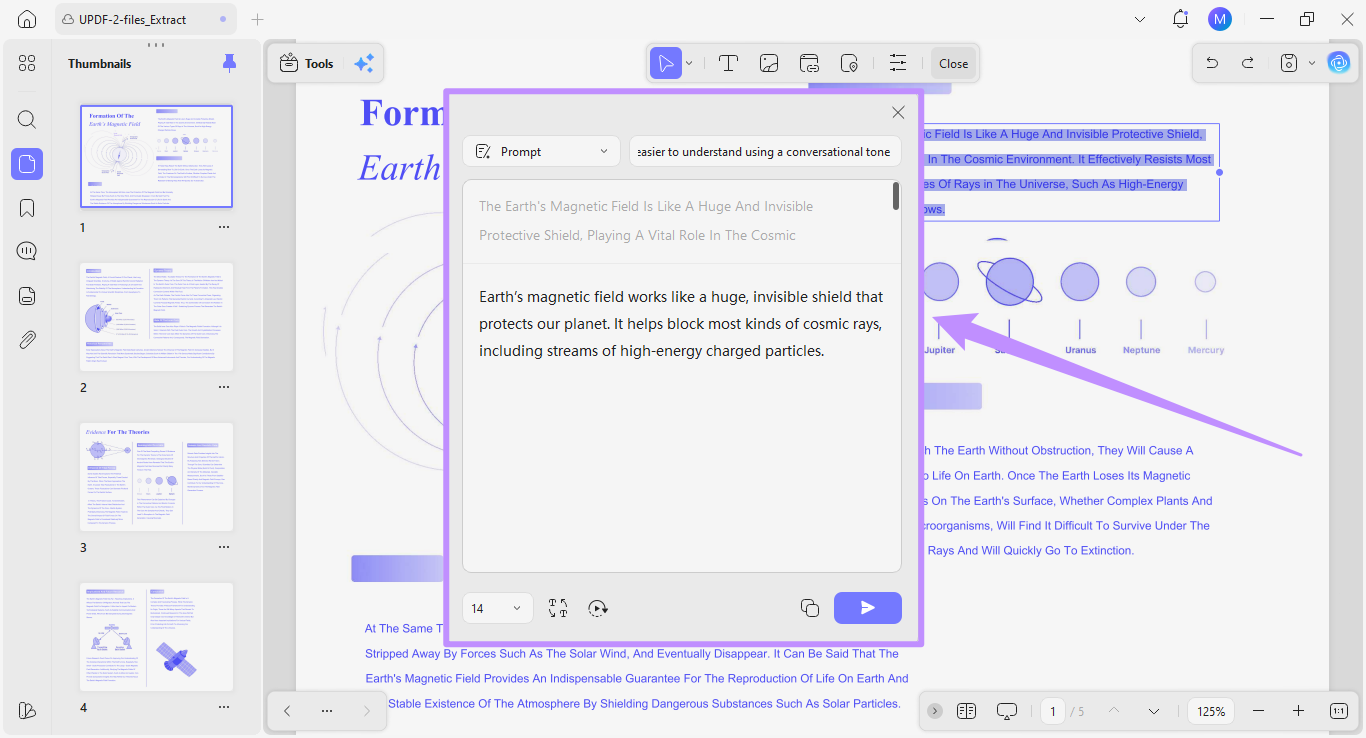Go to previous page with up arrow

(x=1113, y=711)
